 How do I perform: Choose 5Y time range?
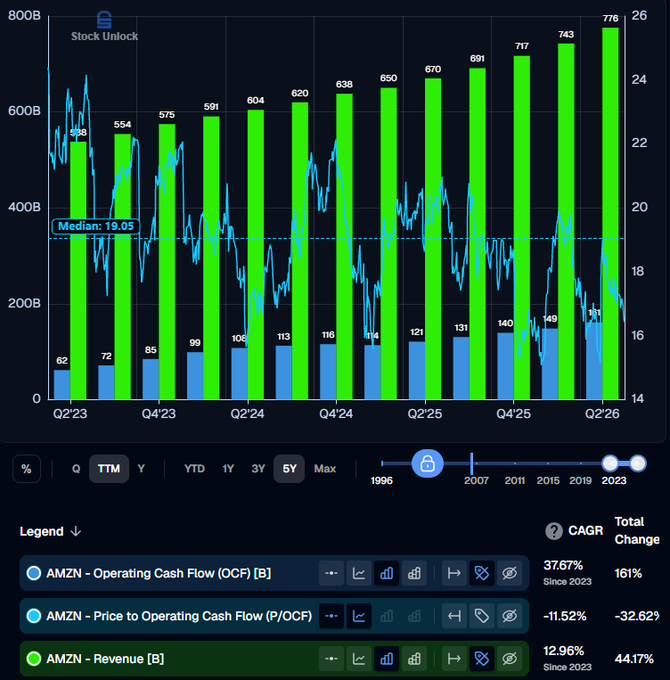pos(289,469)
